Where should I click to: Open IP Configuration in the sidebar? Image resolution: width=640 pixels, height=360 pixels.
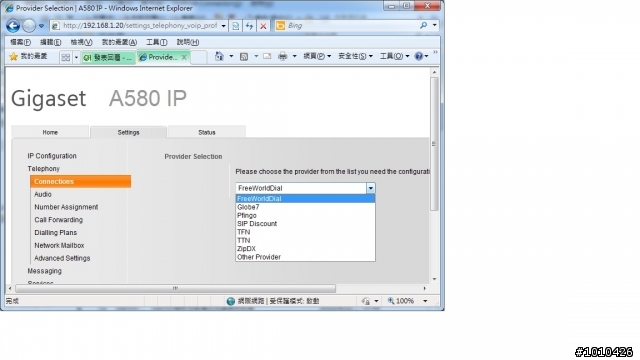click(52, 156)
